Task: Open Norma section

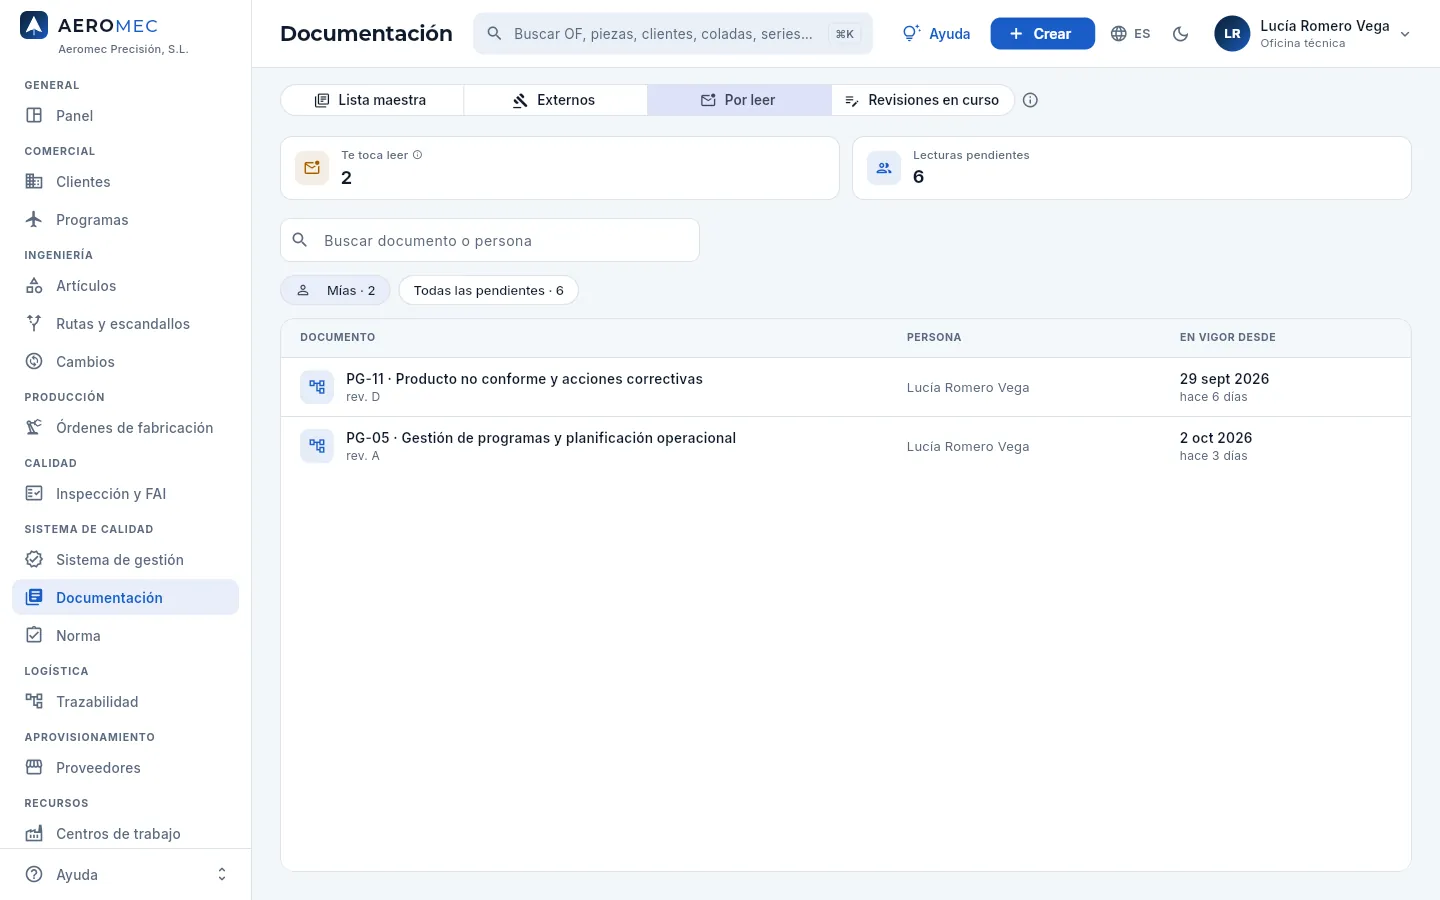Action: 125,636
